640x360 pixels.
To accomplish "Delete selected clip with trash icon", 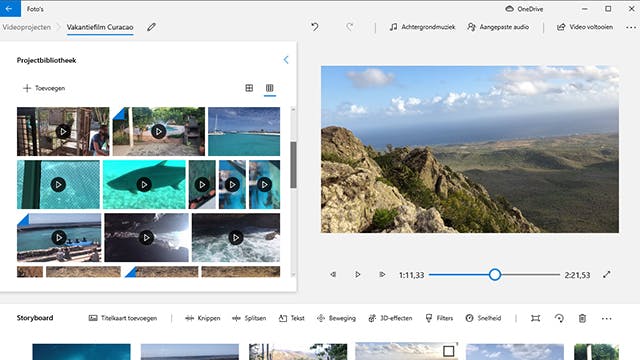I will [x=582, y=318].
